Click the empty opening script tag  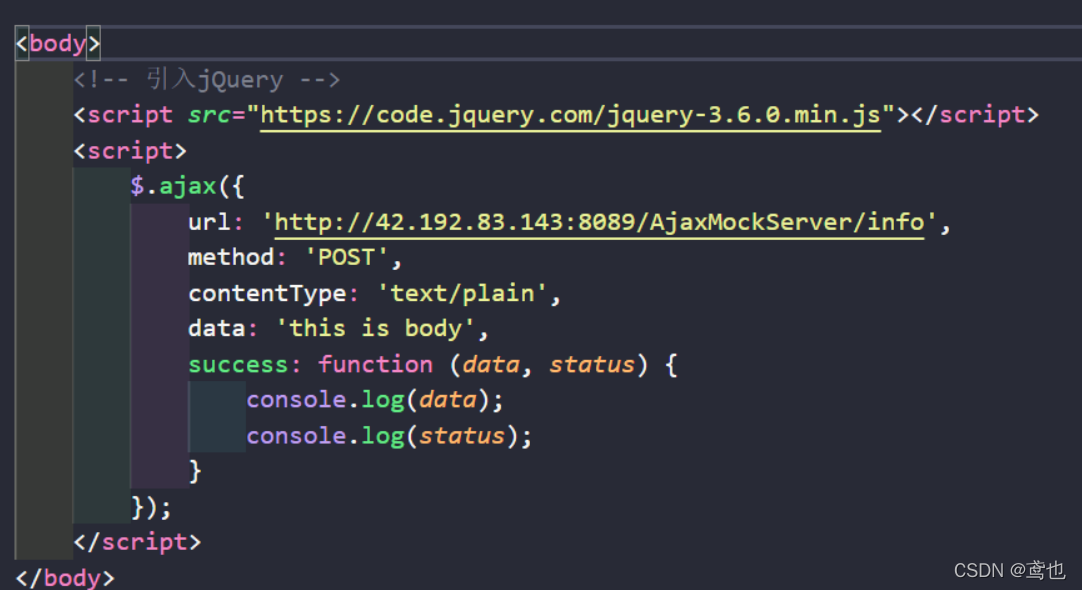point(130,151)
